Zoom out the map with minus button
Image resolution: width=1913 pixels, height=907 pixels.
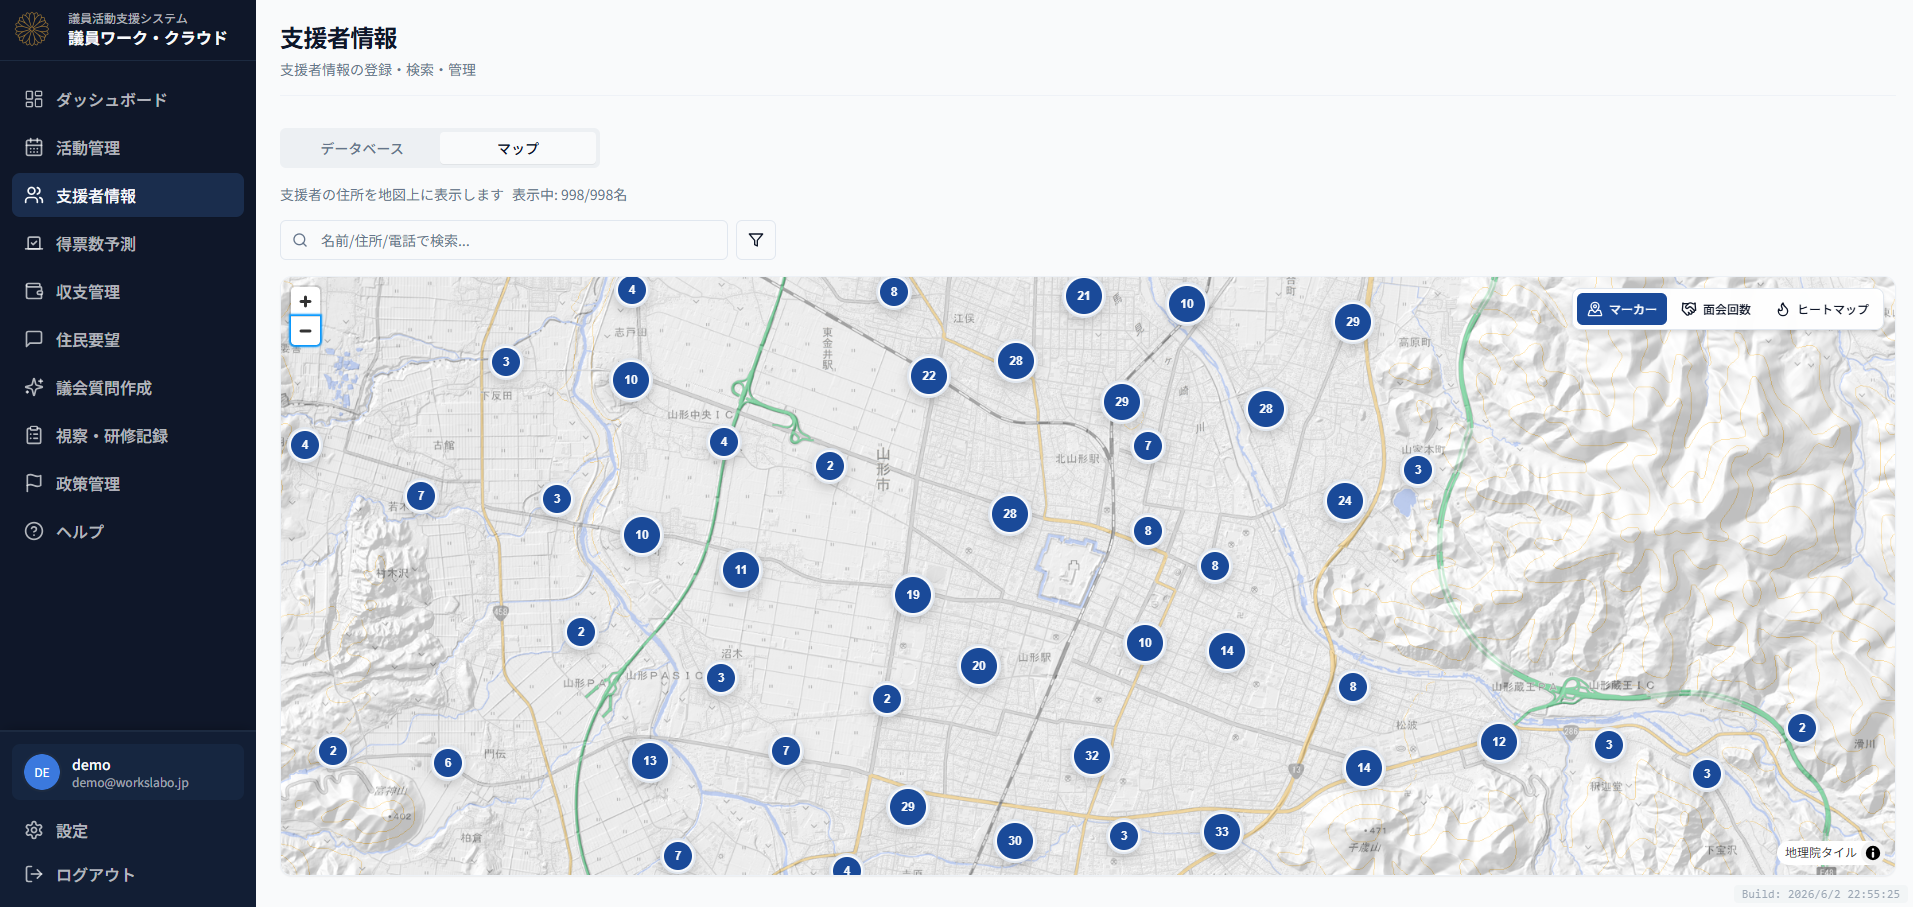pos(305,330)
